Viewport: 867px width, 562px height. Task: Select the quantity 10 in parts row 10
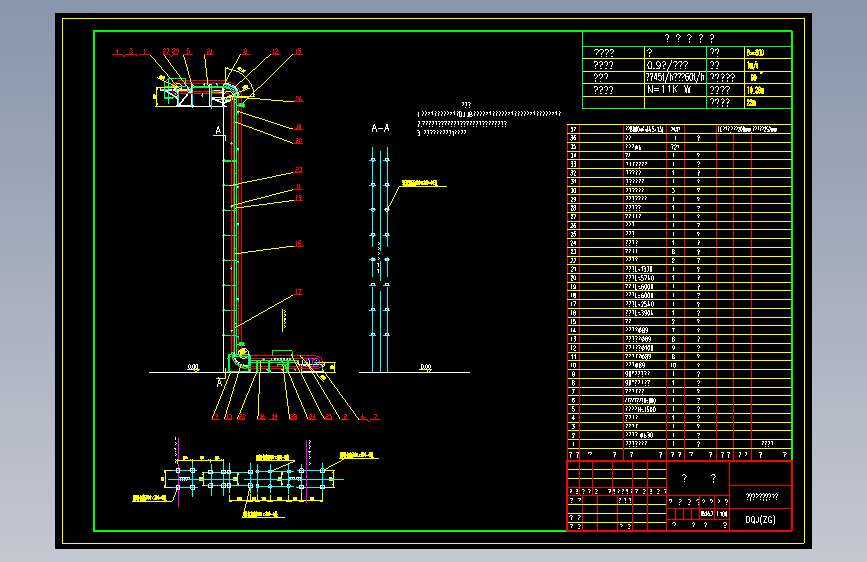point(673,366)
